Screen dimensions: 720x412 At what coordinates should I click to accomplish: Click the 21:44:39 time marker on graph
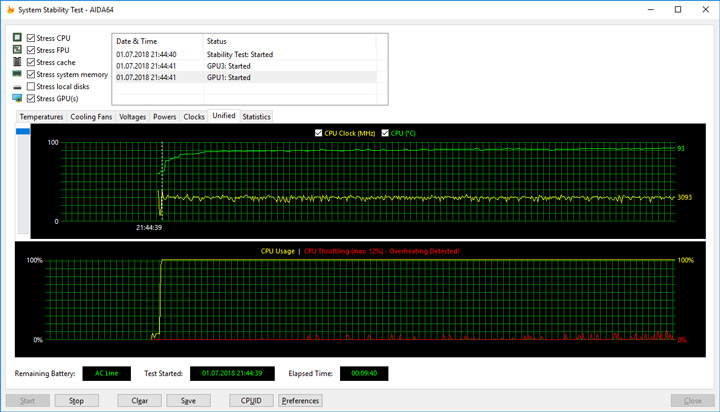[x=149, y=227]
